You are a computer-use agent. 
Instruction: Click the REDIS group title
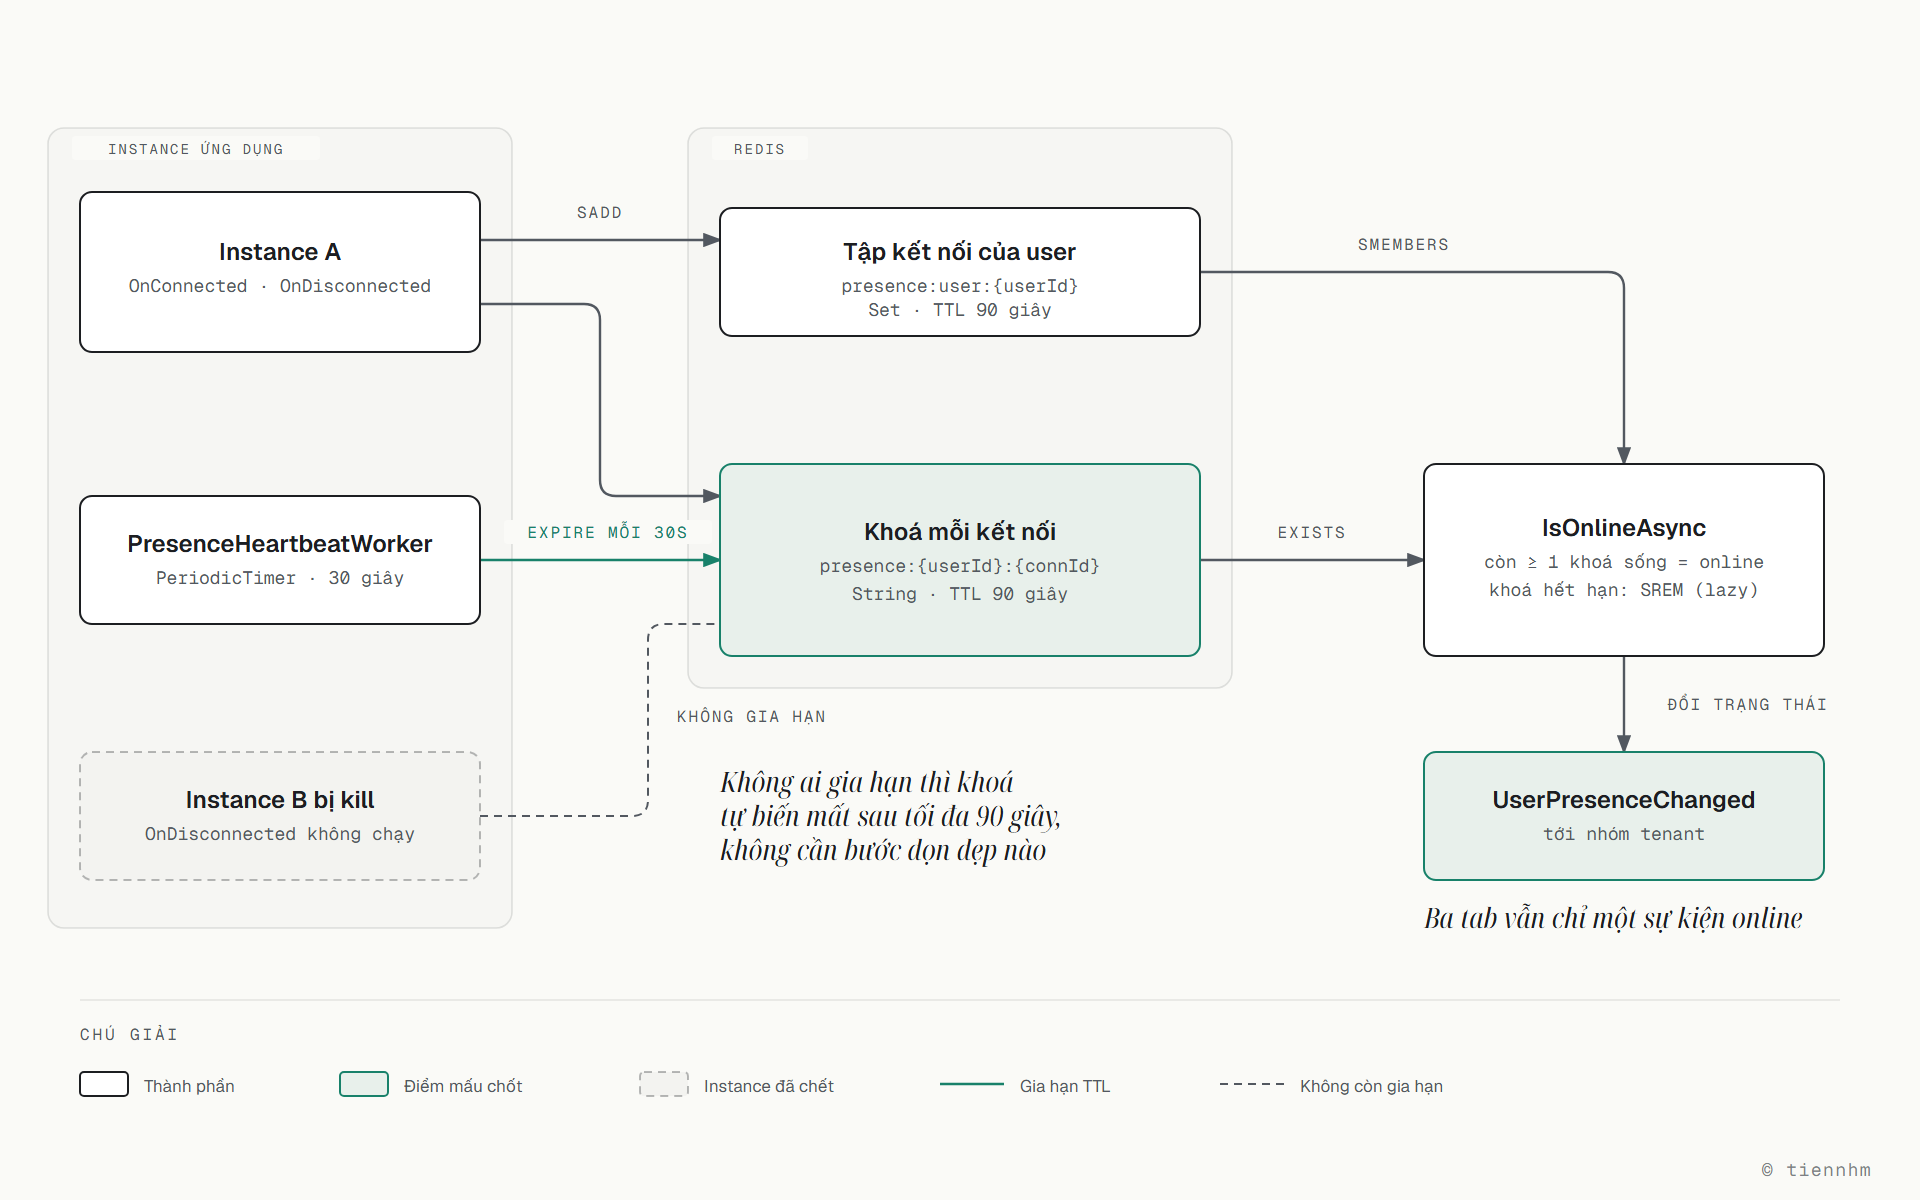(x=759, y=149)
